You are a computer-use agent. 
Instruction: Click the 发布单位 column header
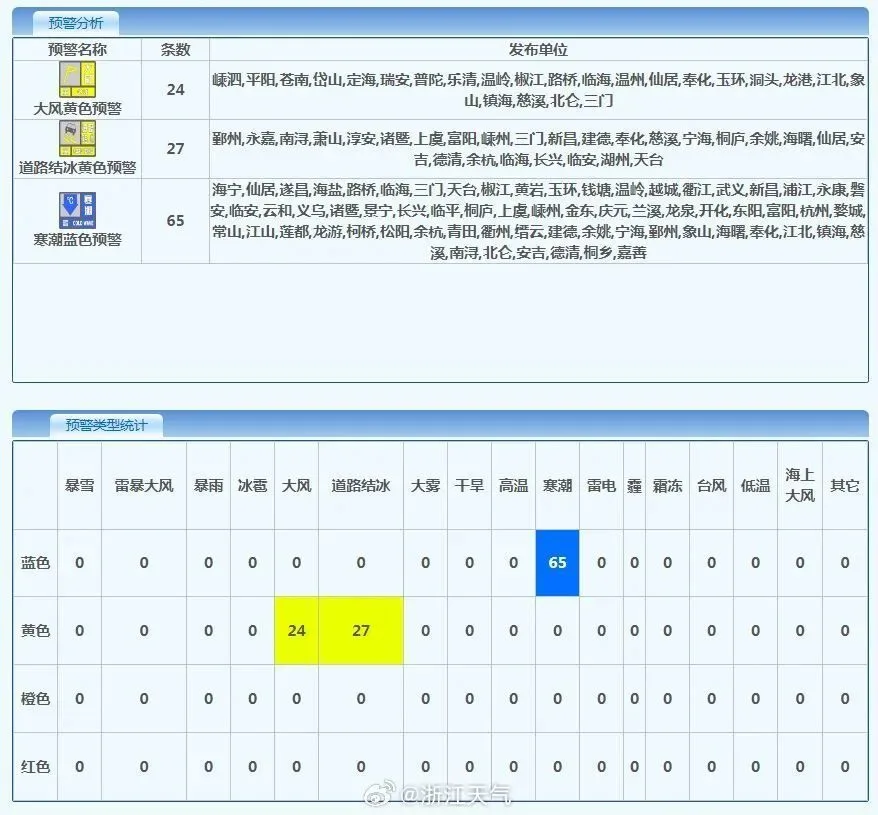coord(538,49)
